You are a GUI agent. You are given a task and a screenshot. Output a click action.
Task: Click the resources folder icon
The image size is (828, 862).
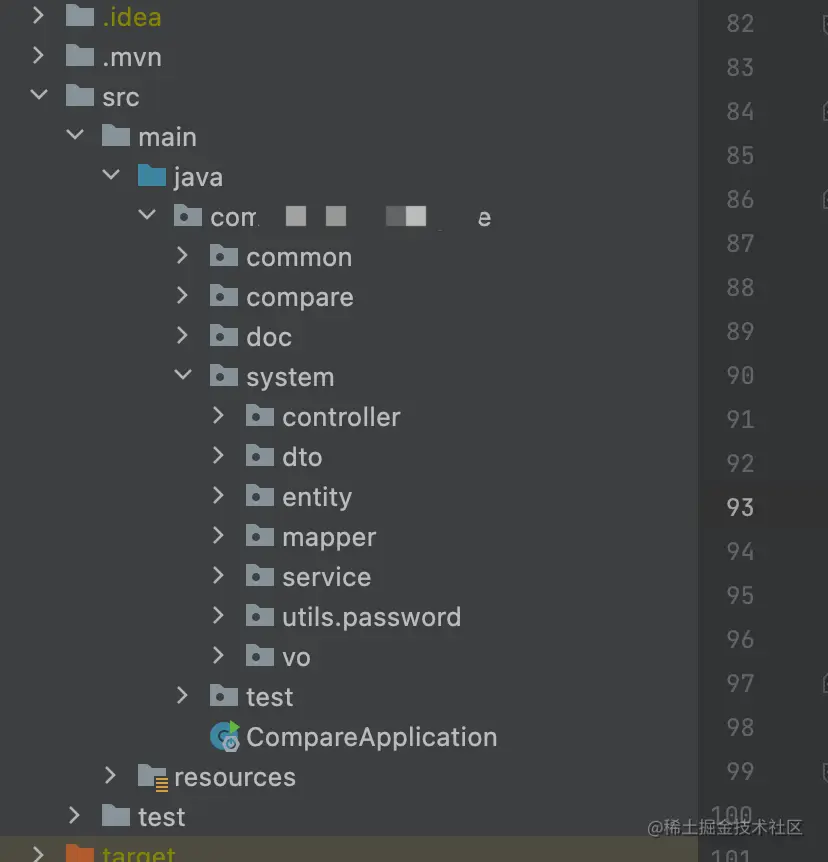pyautogui.click(x=152, y=777)
